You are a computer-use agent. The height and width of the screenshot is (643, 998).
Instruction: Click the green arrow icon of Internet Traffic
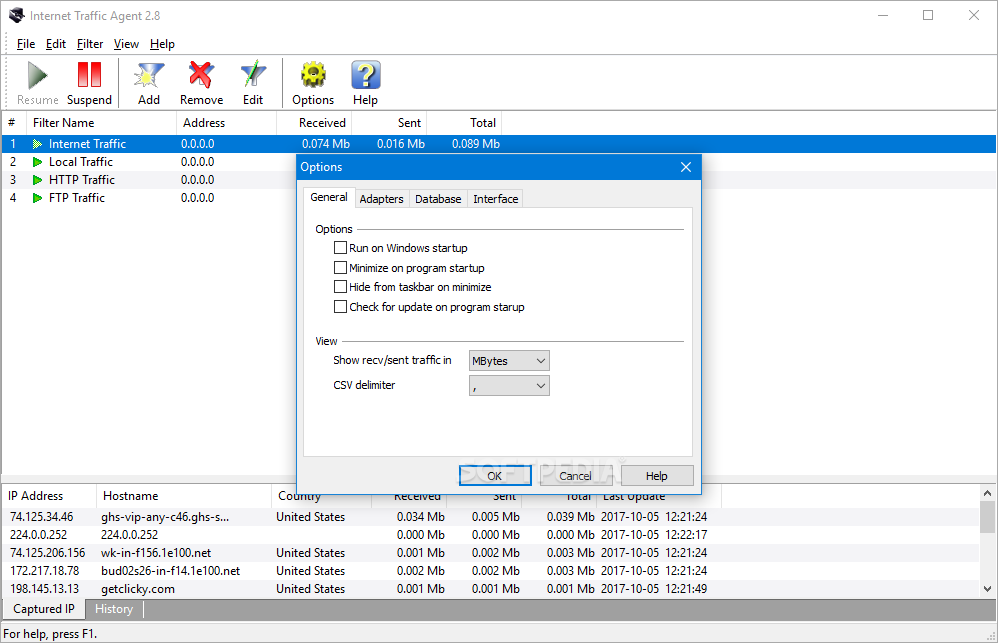(x=38, y=144)
